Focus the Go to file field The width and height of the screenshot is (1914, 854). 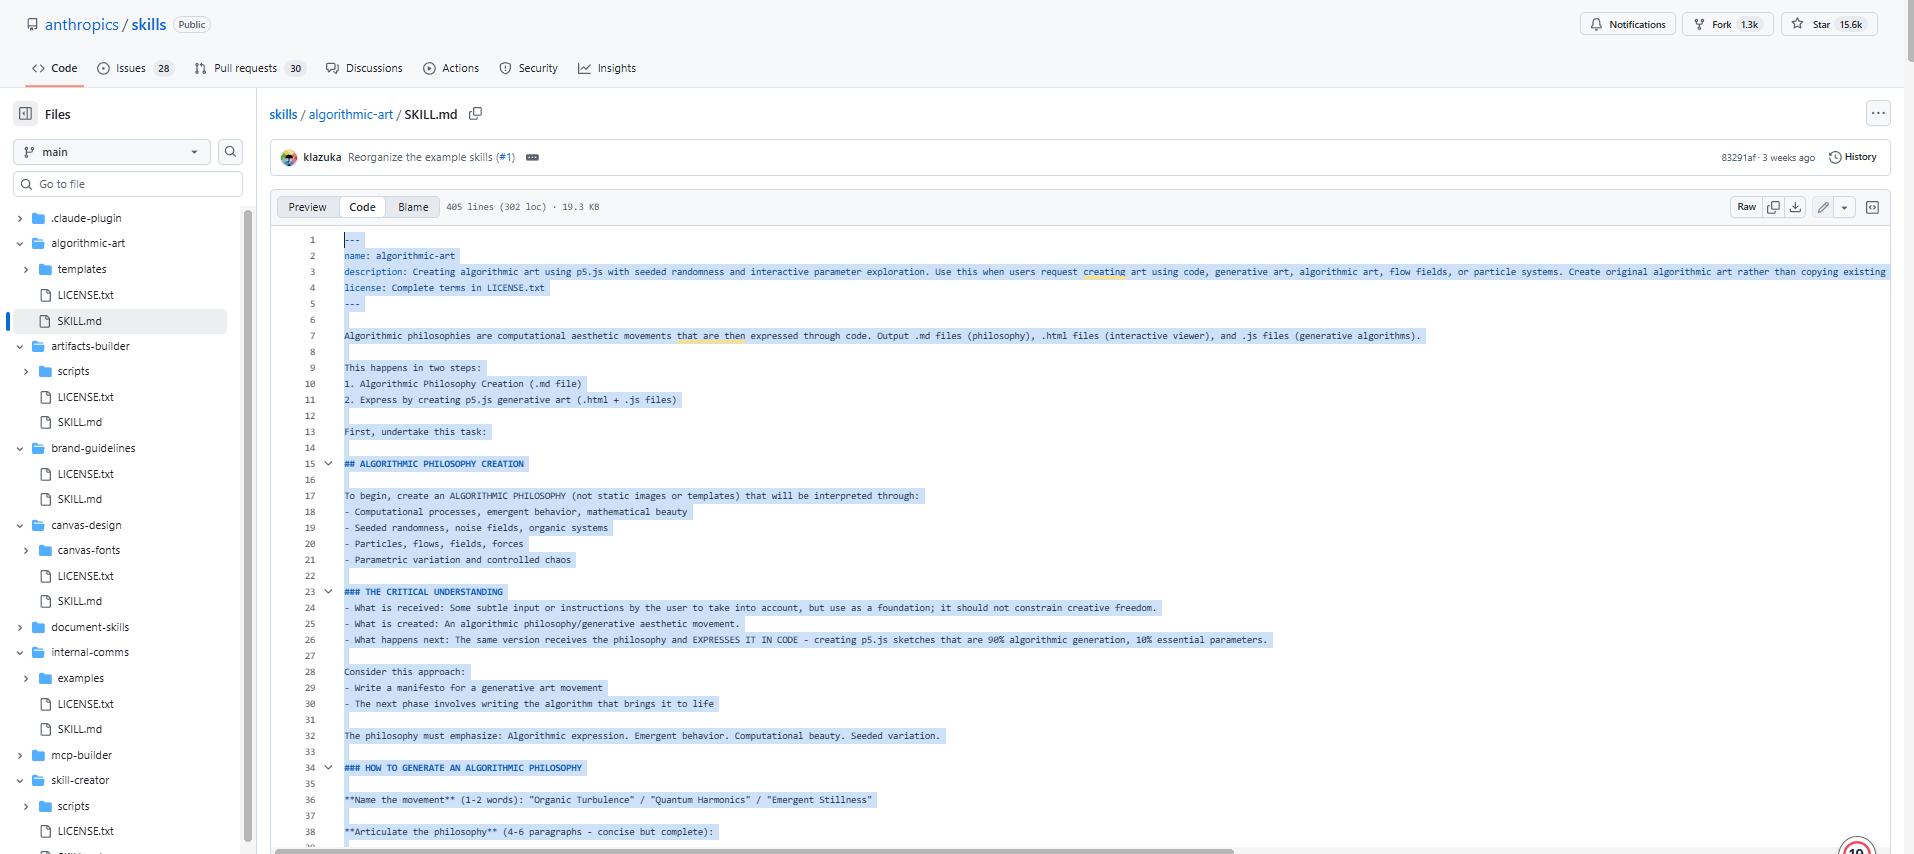click(x=128, y=184)
